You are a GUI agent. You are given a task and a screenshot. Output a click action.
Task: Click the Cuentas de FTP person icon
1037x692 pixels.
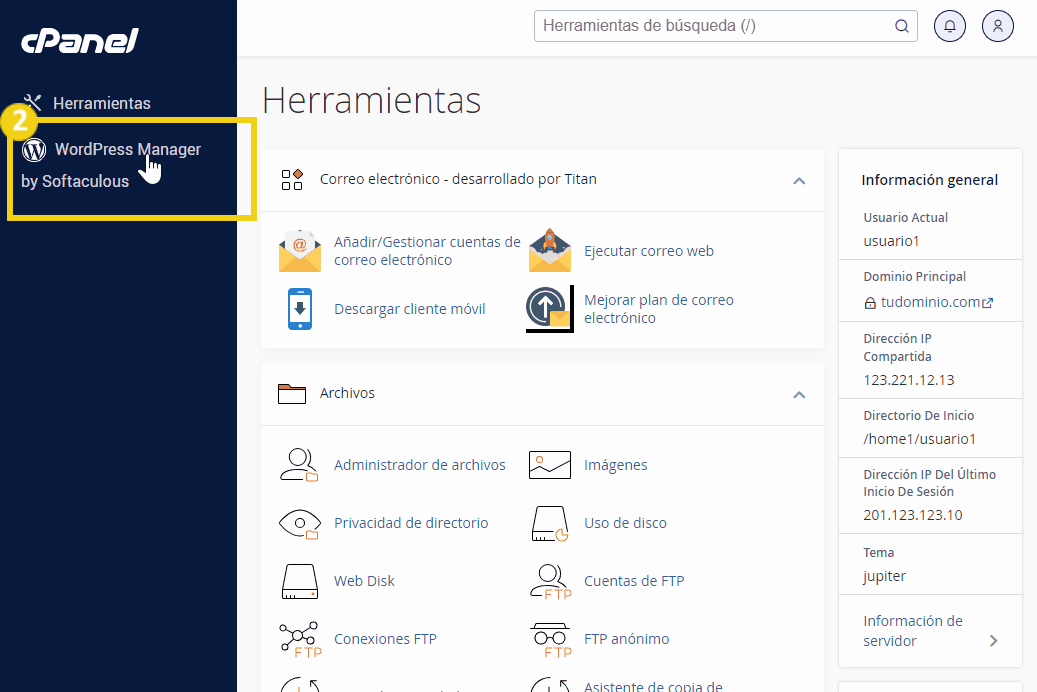pos(550,581)
